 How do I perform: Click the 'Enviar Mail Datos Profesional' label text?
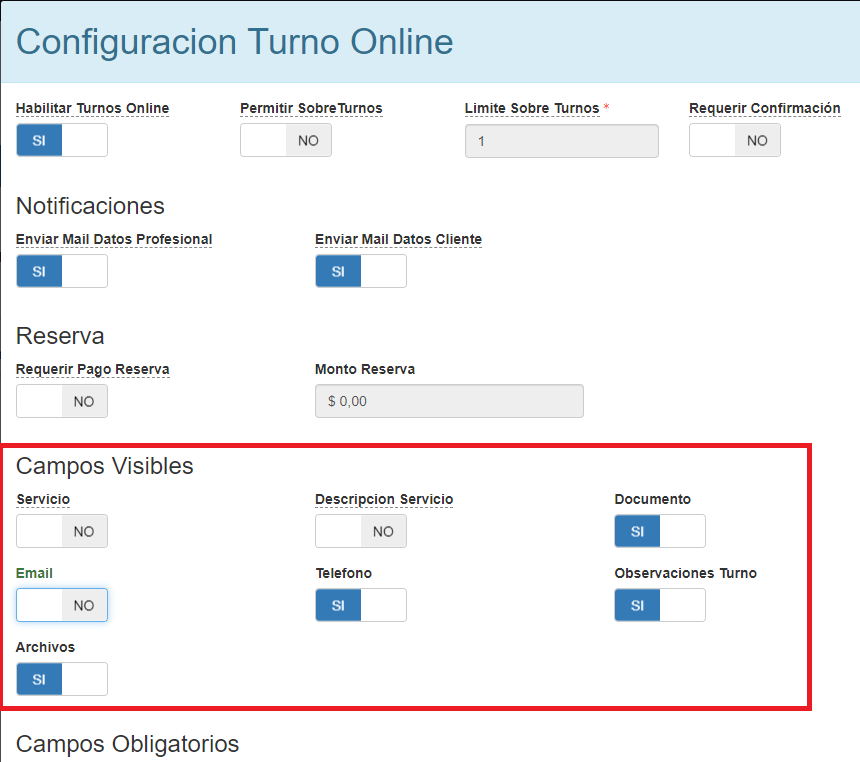click(x=114, y=239)
